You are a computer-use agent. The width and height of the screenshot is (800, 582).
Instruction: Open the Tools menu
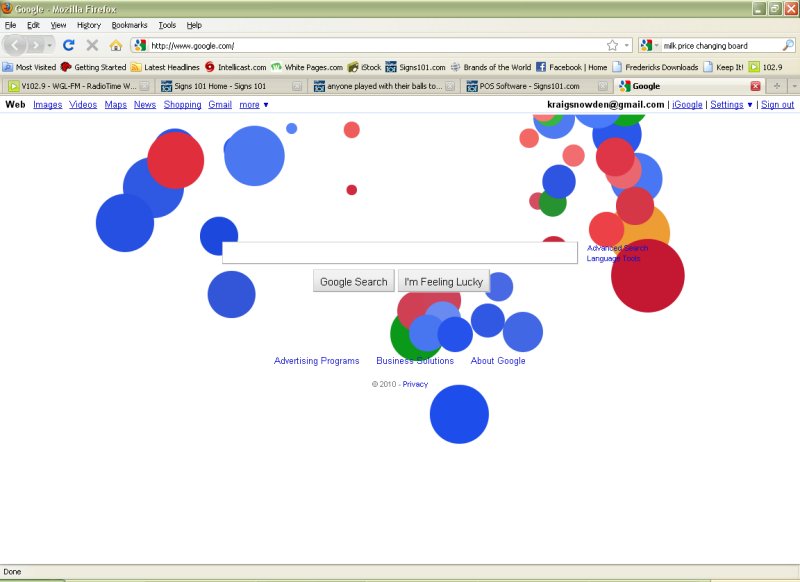(167, 25)
